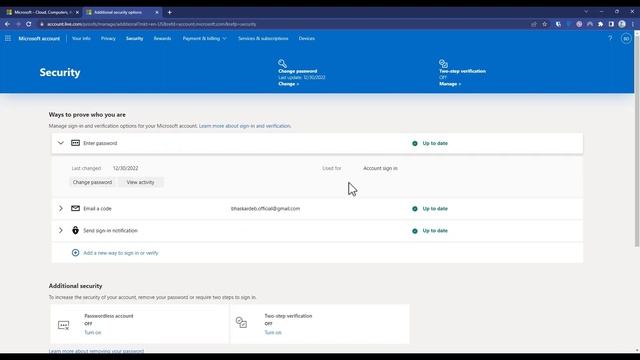Close the Additional security options tab
This screenshot has width=640, height=360.
point(157,12)
